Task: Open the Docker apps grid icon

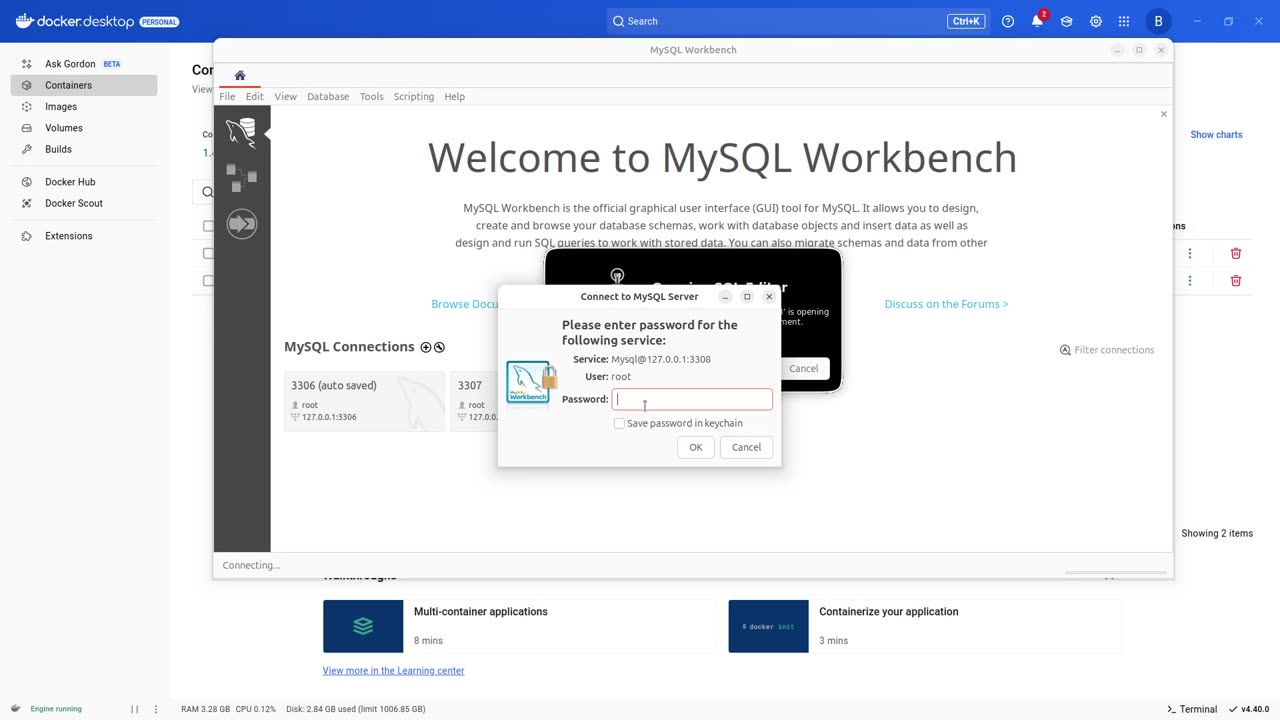Action: point(1124,21)
